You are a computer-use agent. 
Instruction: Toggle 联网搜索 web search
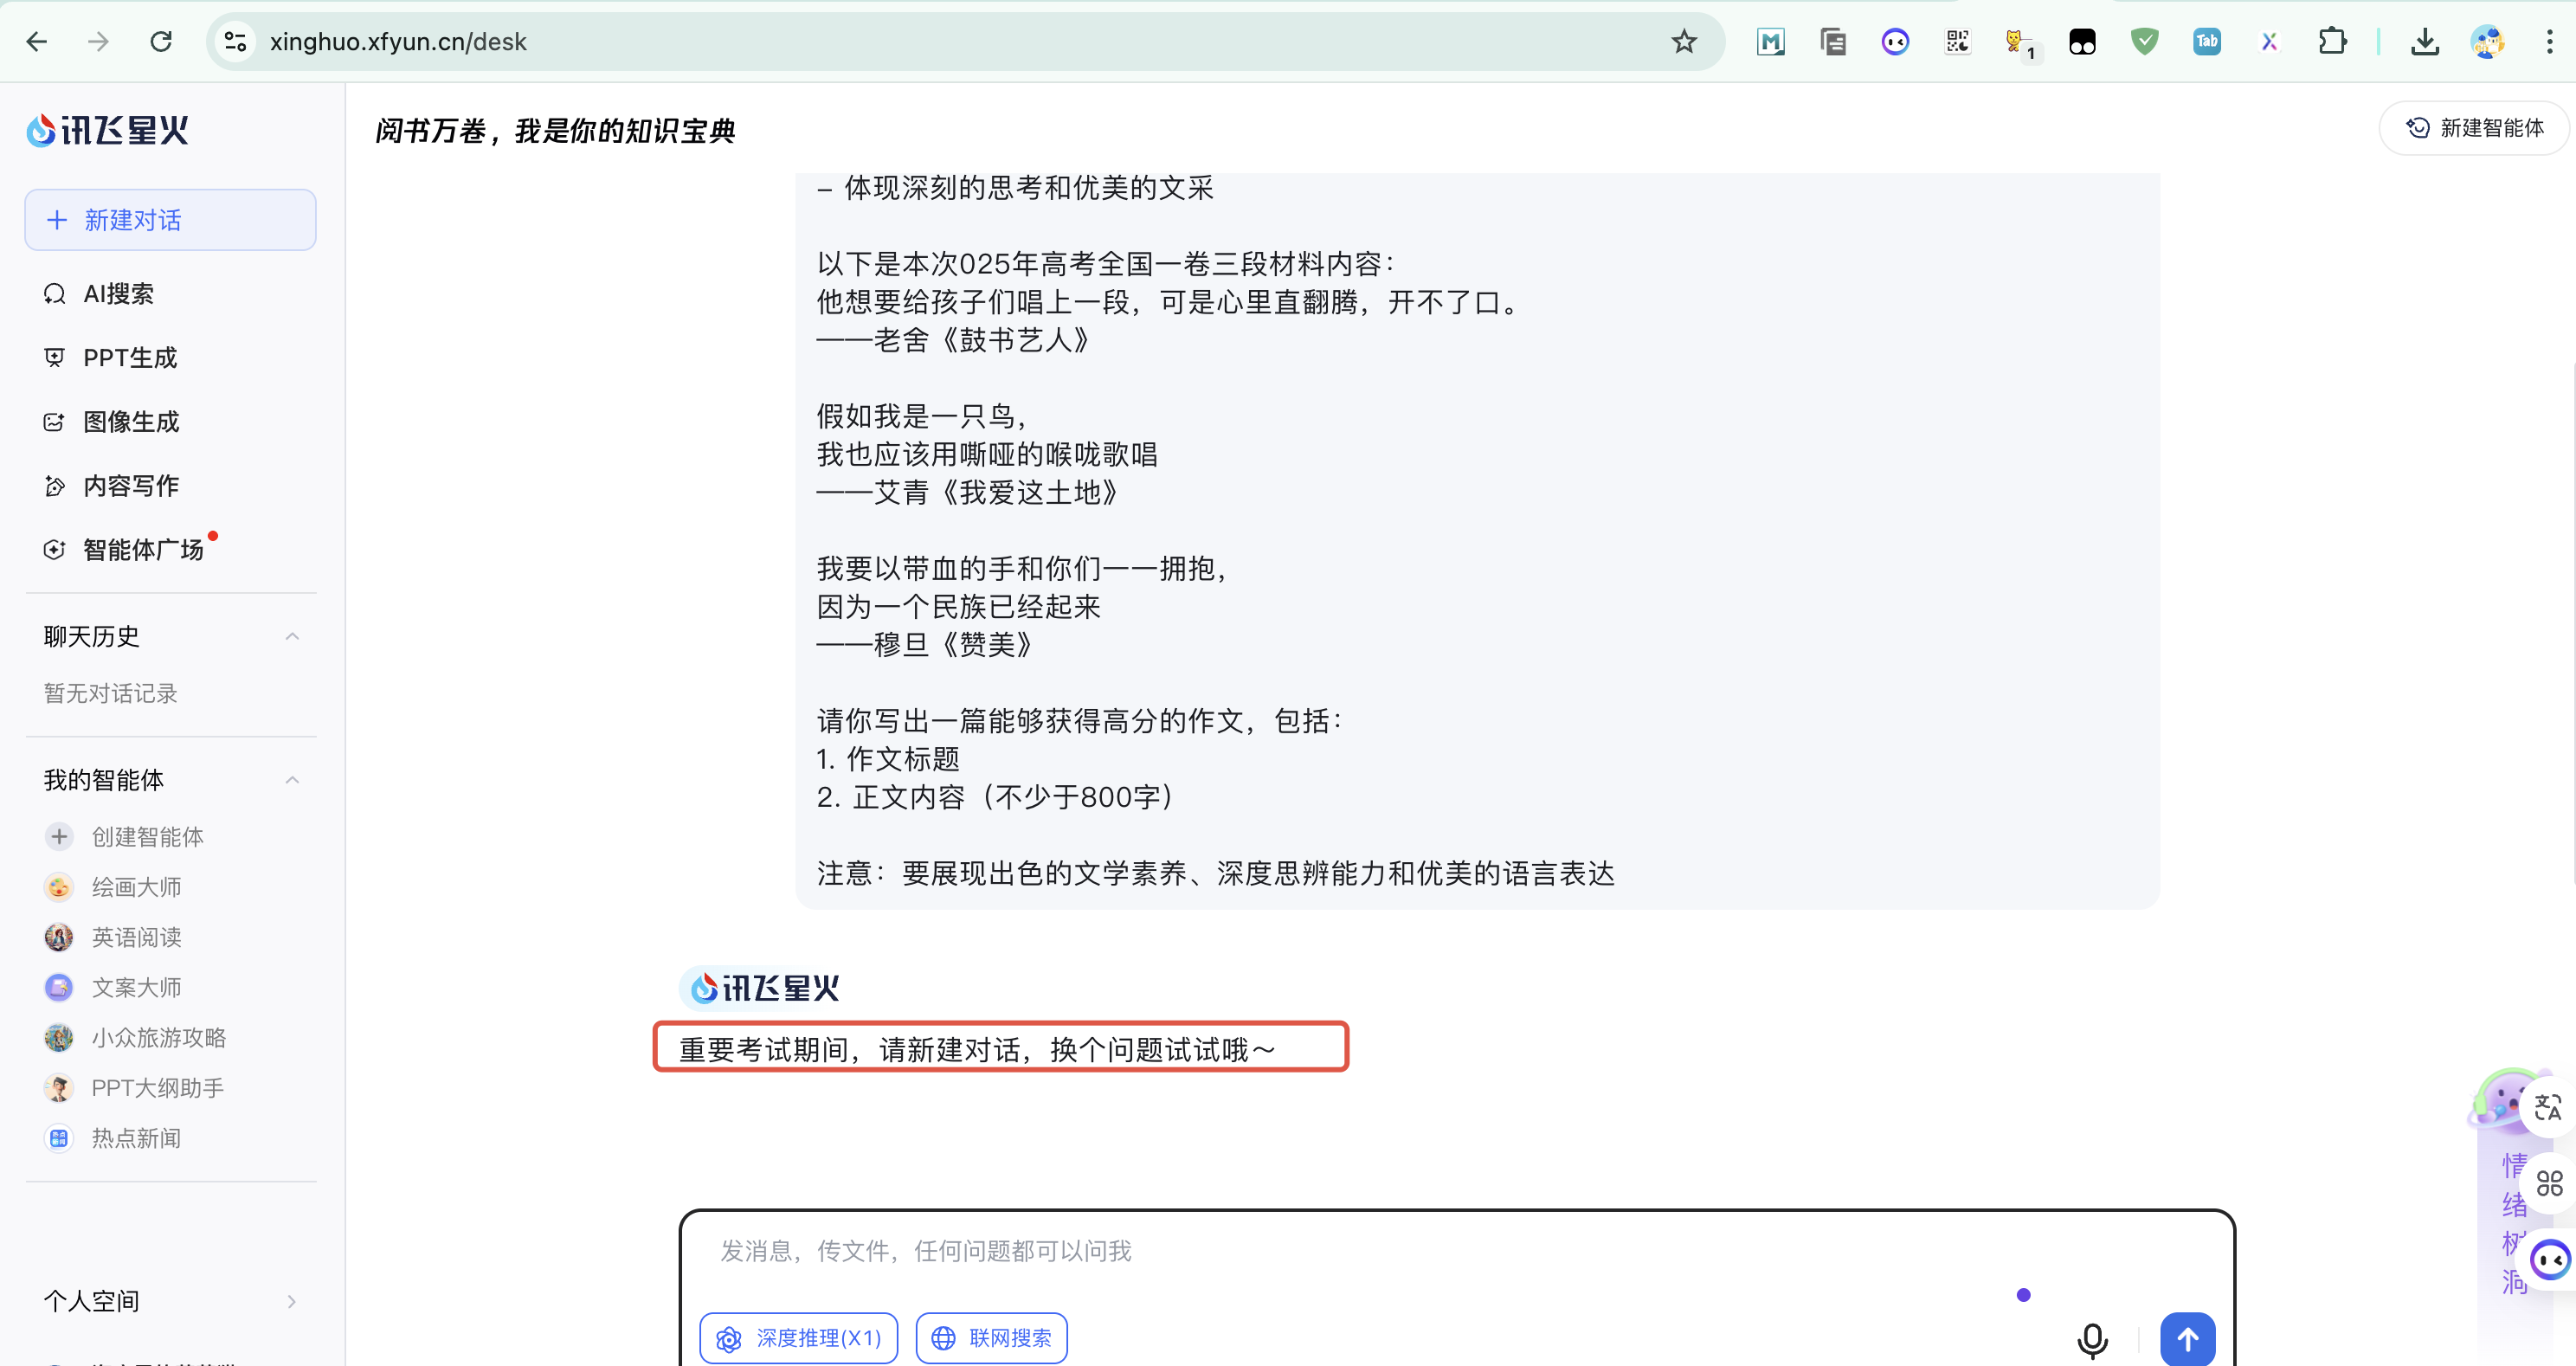coord(992,1338)
